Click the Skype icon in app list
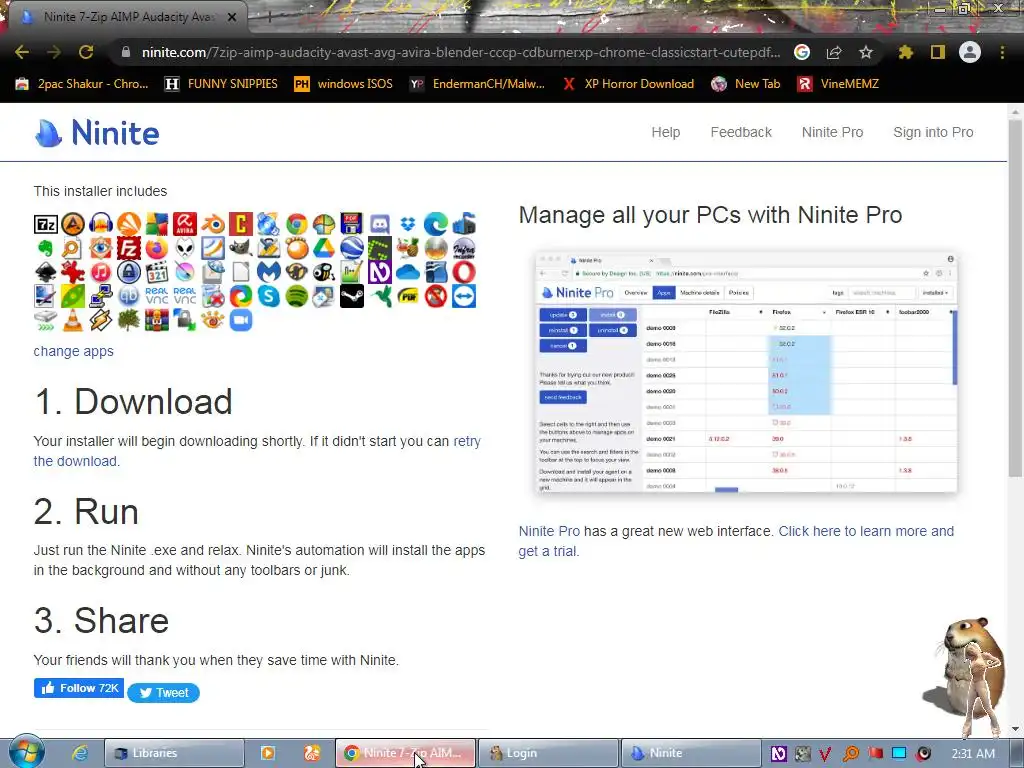1024x768 pixels. click(268, 296)
